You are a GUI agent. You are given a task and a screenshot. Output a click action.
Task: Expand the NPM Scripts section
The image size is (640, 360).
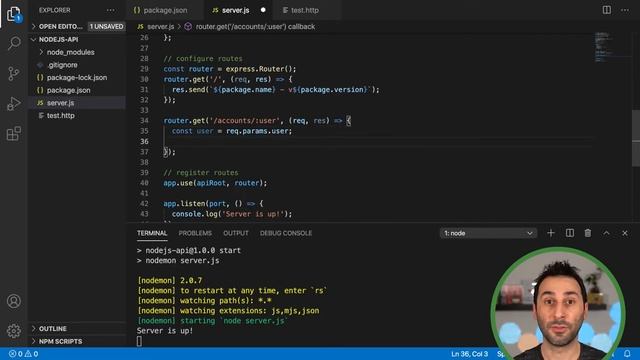(x=77, y=341)
